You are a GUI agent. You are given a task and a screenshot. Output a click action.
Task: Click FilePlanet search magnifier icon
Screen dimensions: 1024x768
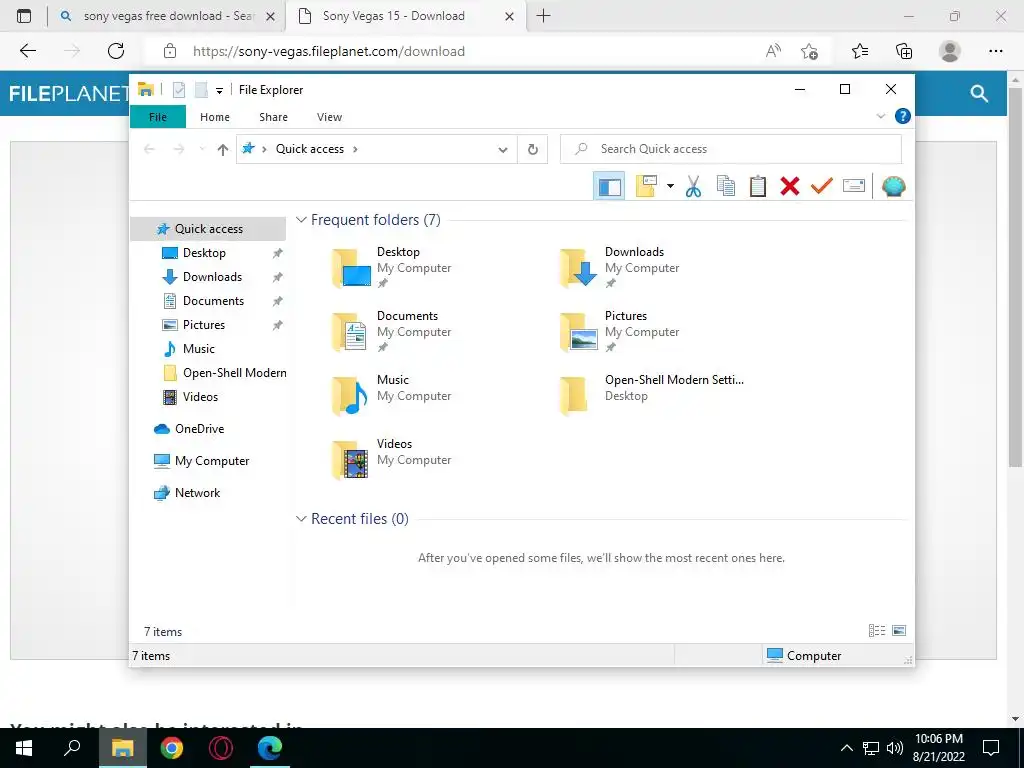[979, 93]
